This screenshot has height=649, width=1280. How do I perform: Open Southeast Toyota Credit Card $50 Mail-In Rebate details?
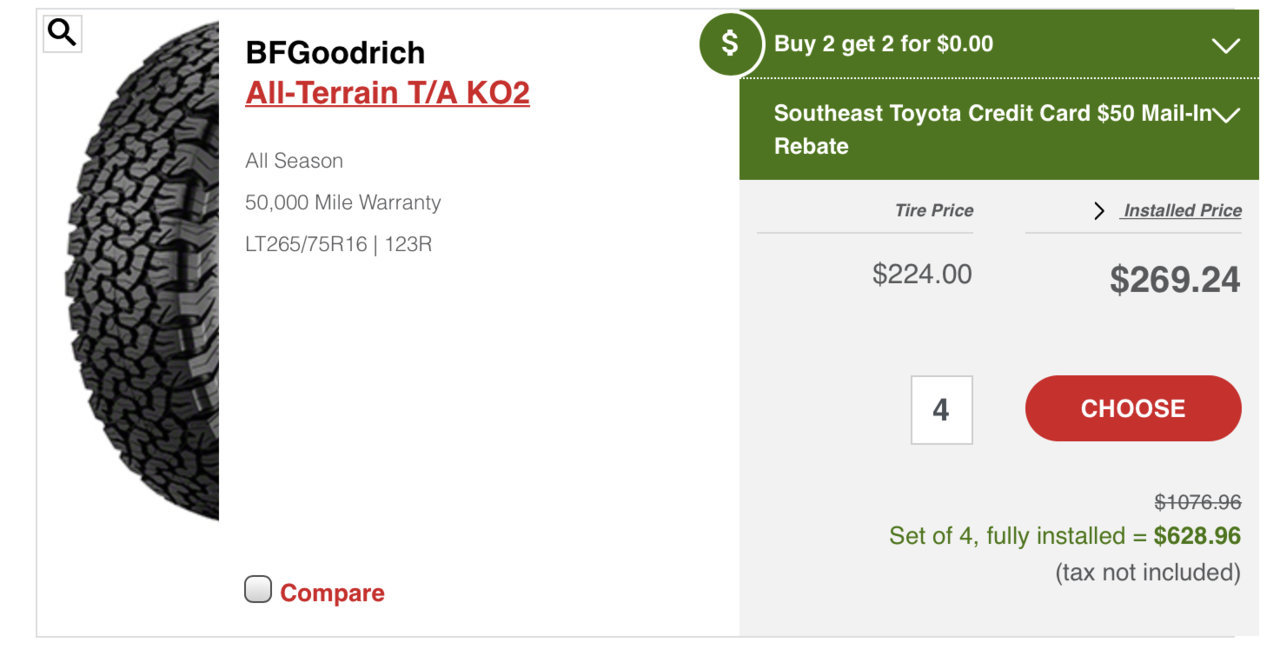(999, 130)
